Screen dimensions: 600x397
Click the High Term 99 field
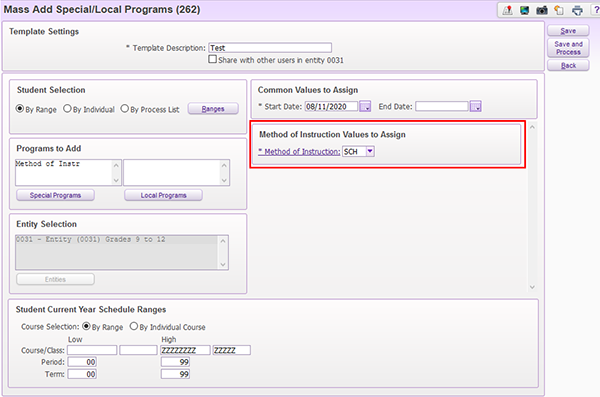point(175,374)
